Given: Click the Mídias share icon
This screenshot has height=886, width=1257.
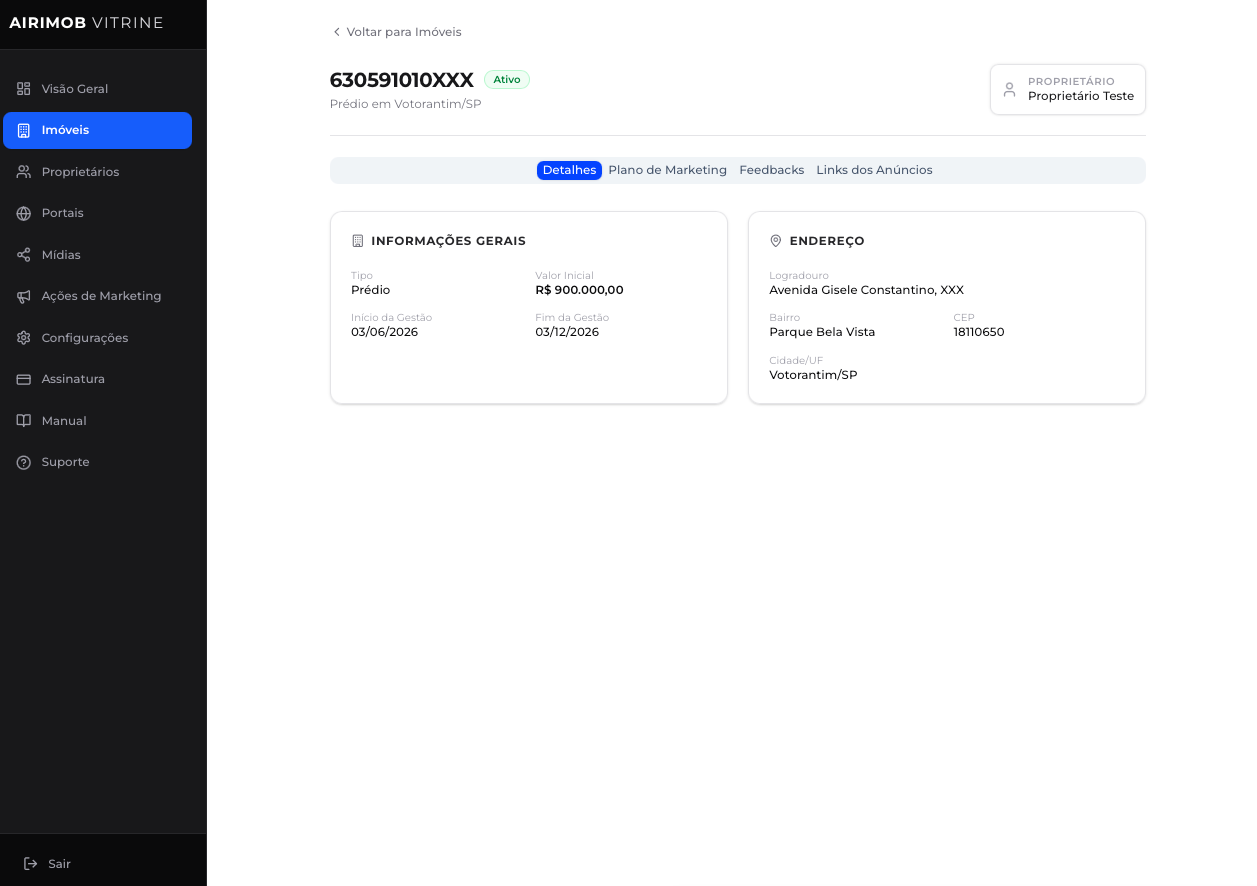Looking at the screenshot, I should pos(24,255).
